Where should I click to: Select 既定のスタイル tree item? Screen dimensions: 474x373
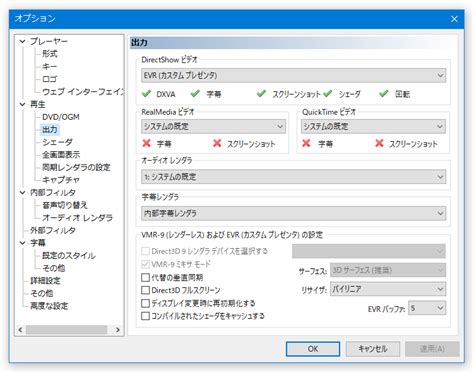tap(69, 256)
